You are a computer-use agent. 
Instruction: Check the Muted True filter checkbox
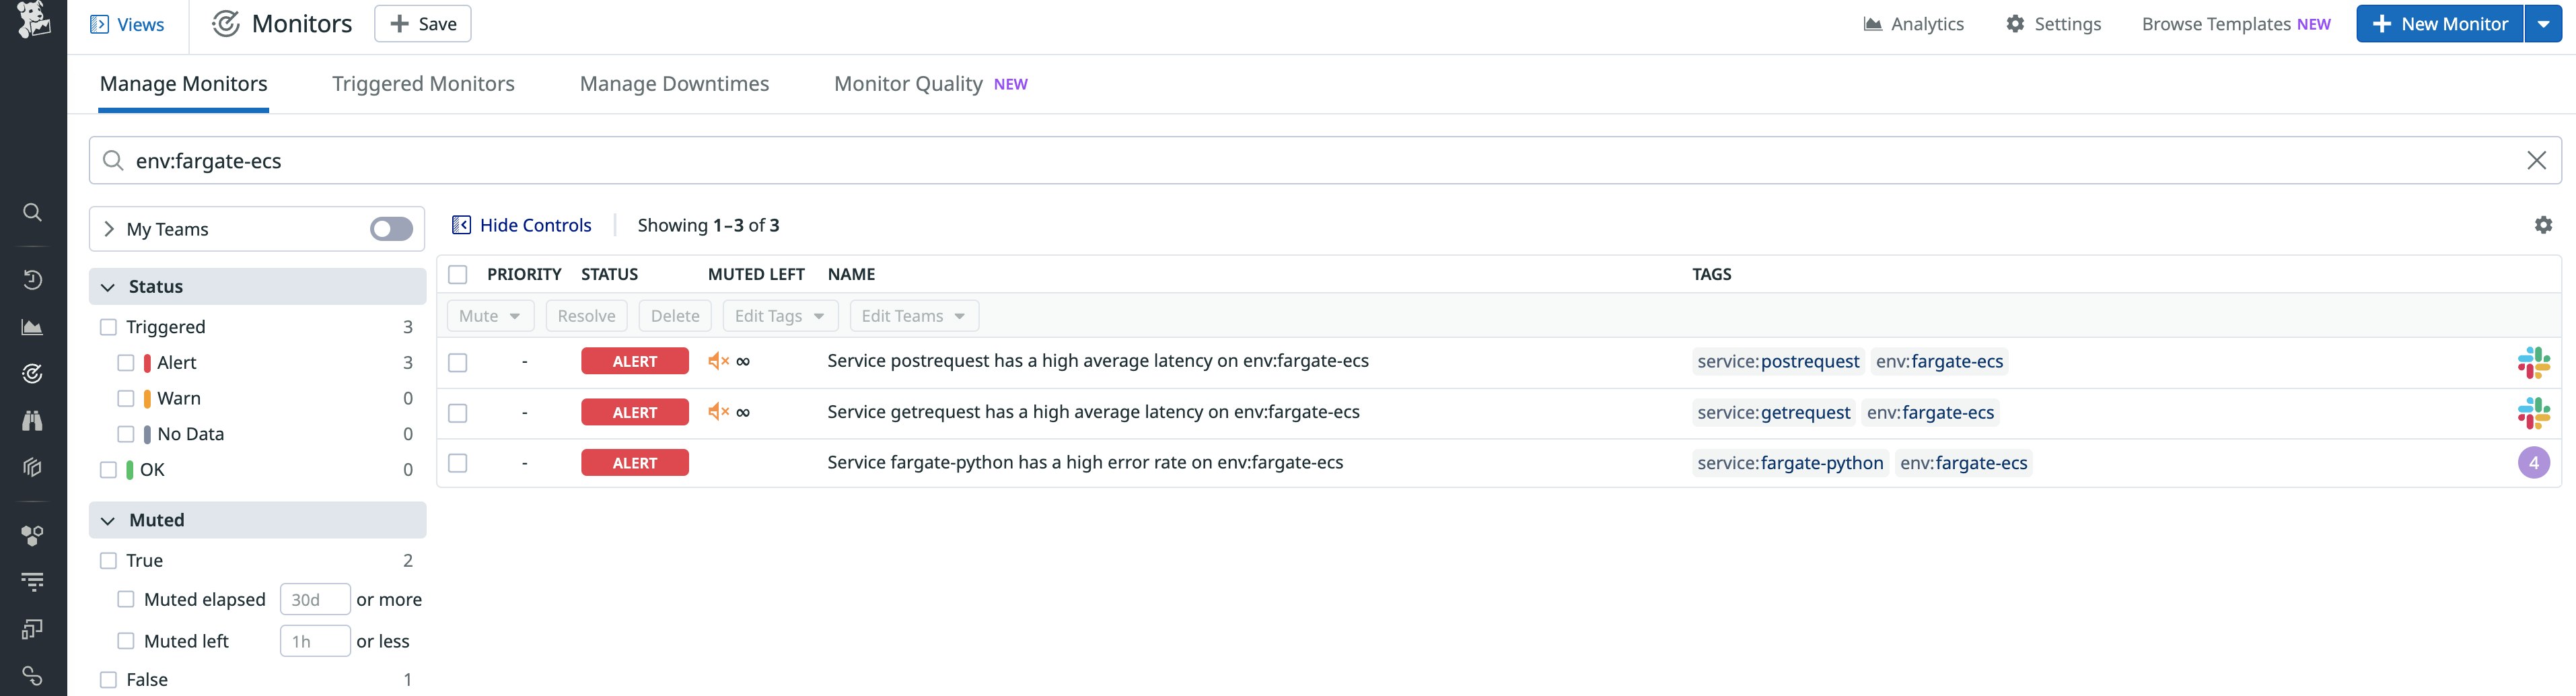[108, 560]
